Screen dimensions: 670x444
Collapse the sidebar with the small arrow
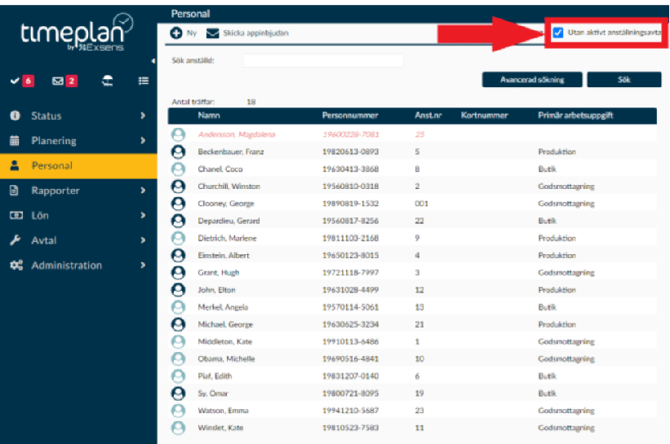(152, 61)
